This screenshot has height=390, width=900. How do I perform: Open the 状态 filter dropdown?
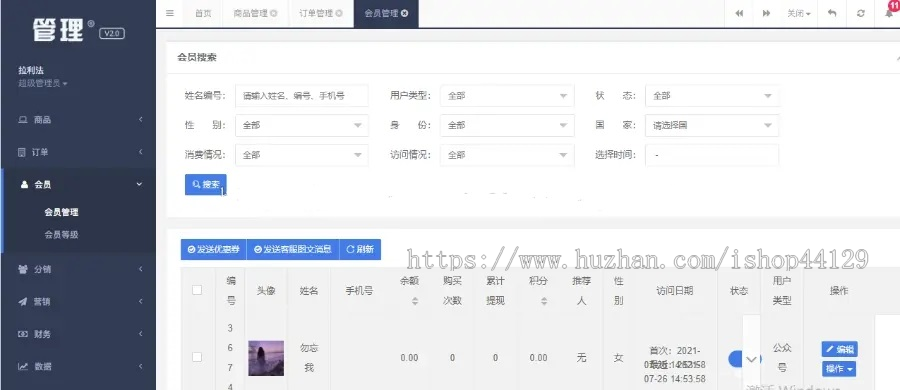(x=712, y=96)
